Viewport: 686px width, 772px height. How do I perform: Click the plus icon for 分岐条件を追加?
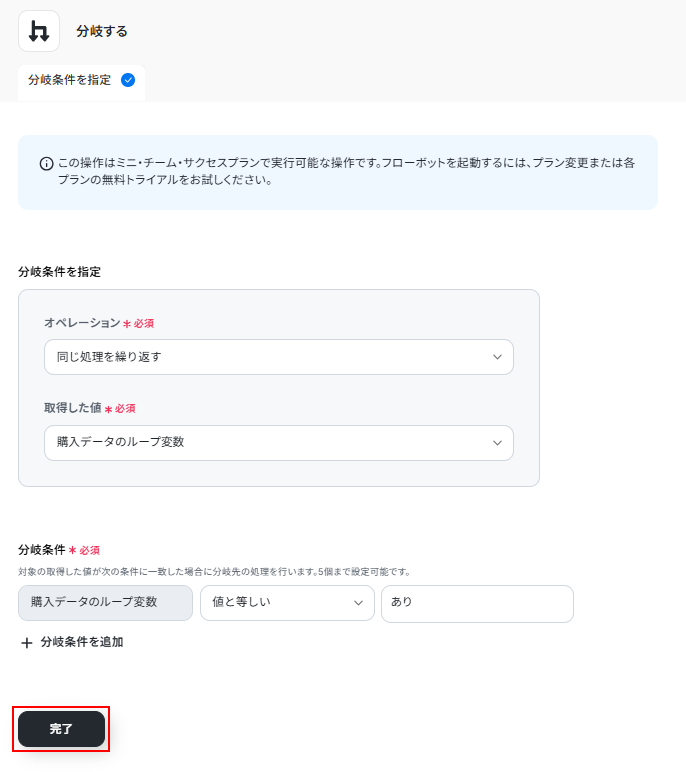[x=27, y=643]
